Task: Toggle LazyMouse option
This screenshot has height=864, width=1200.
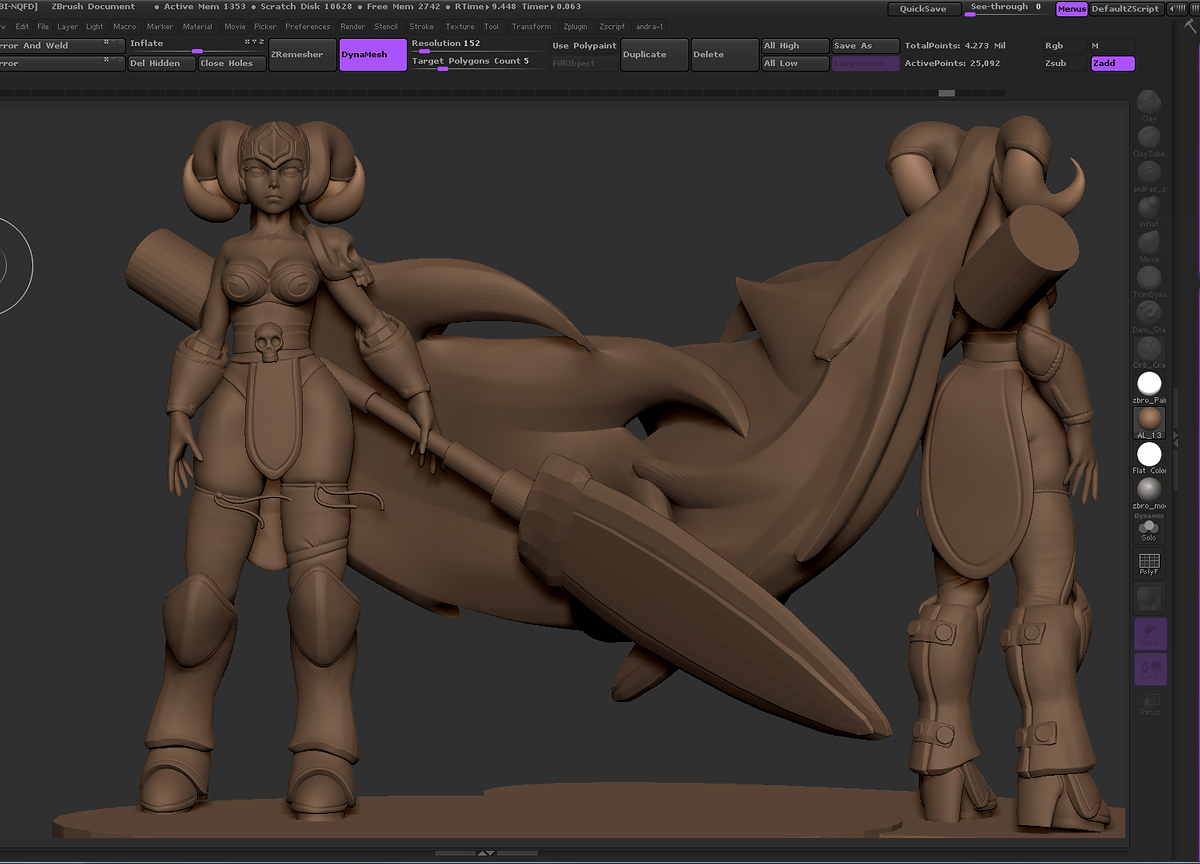Action: click(x=865, y=63)
